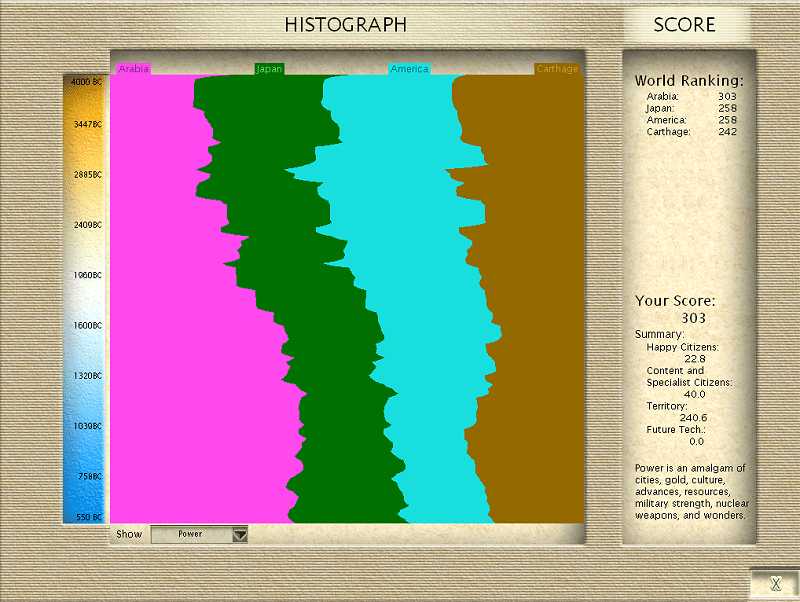Select the America civilization label

click(409, 68)
